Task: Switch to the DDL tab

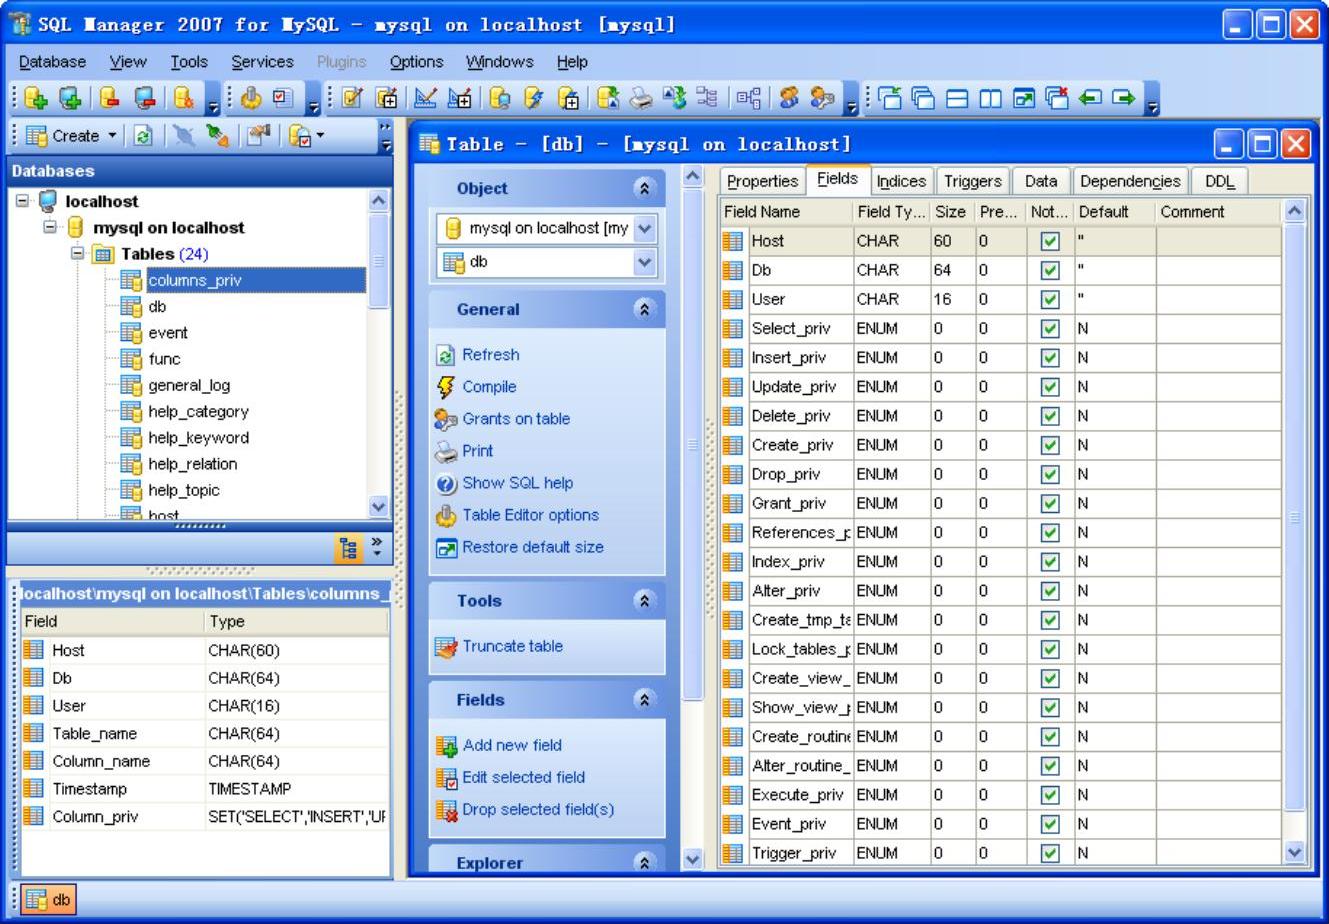Action: (1219, 181)
